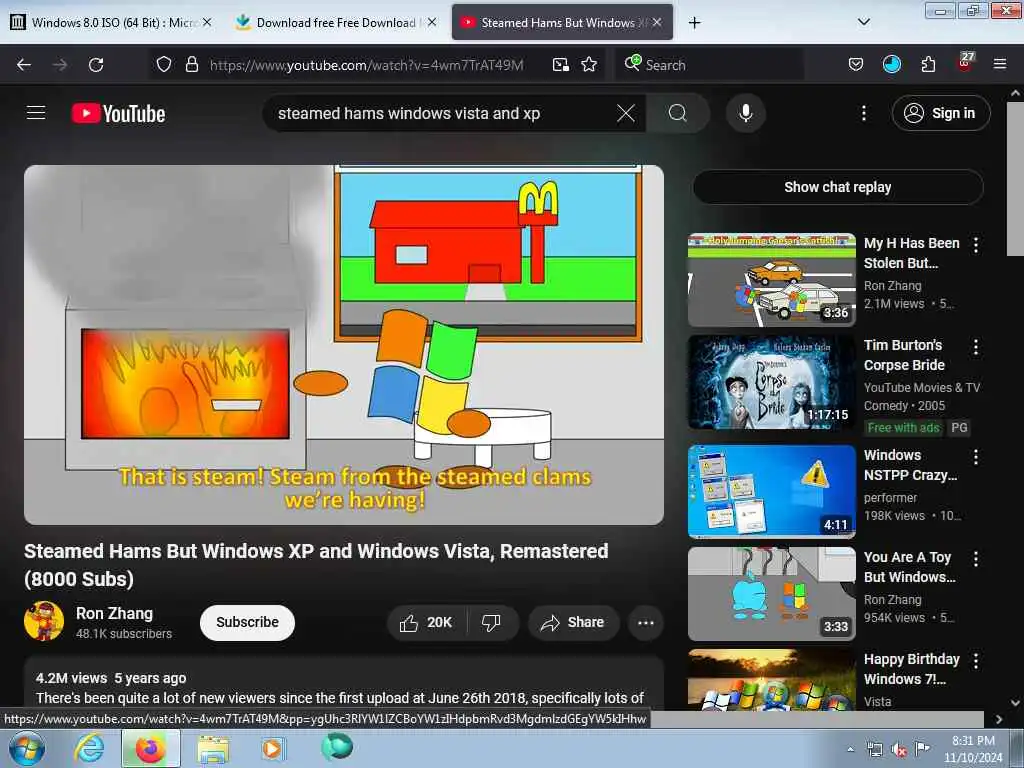The height and width of the screenshot is (768, 1024).
Task: Click the video player frame
Action: coord(344,345)
